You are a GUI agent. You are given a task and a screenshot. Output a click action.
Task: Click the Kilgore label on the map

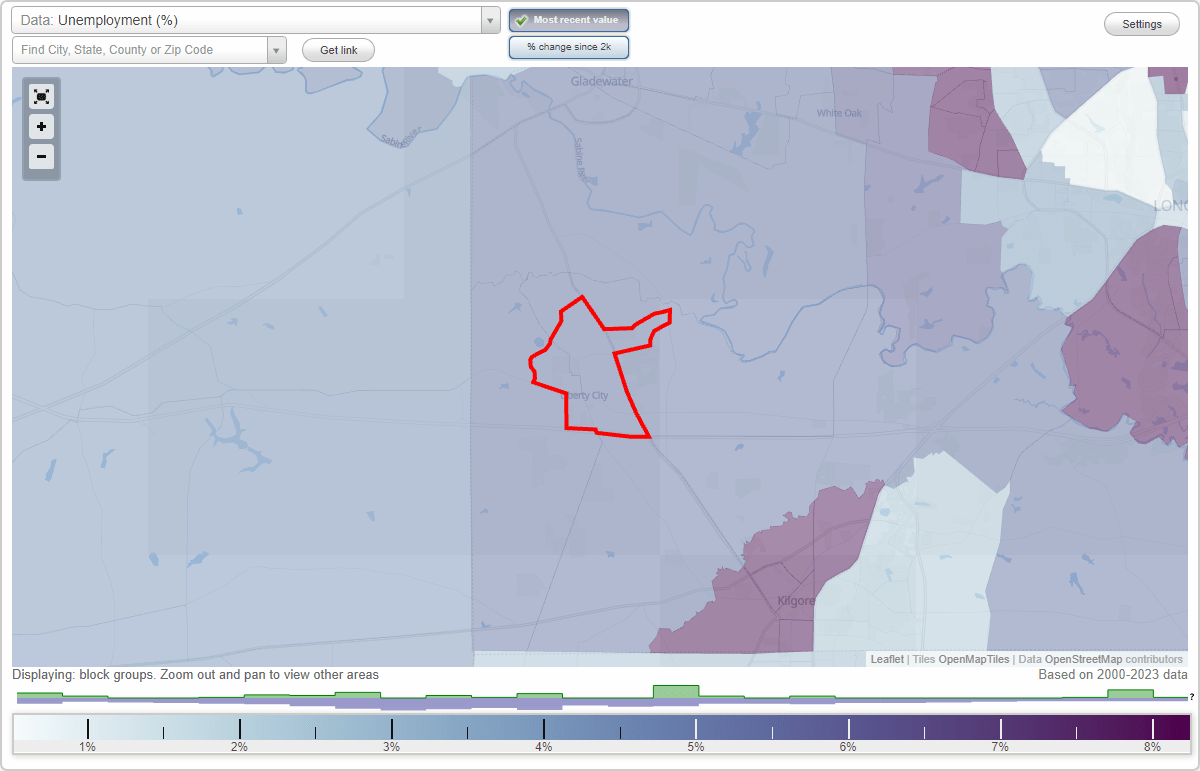click(x=796, y=601)
